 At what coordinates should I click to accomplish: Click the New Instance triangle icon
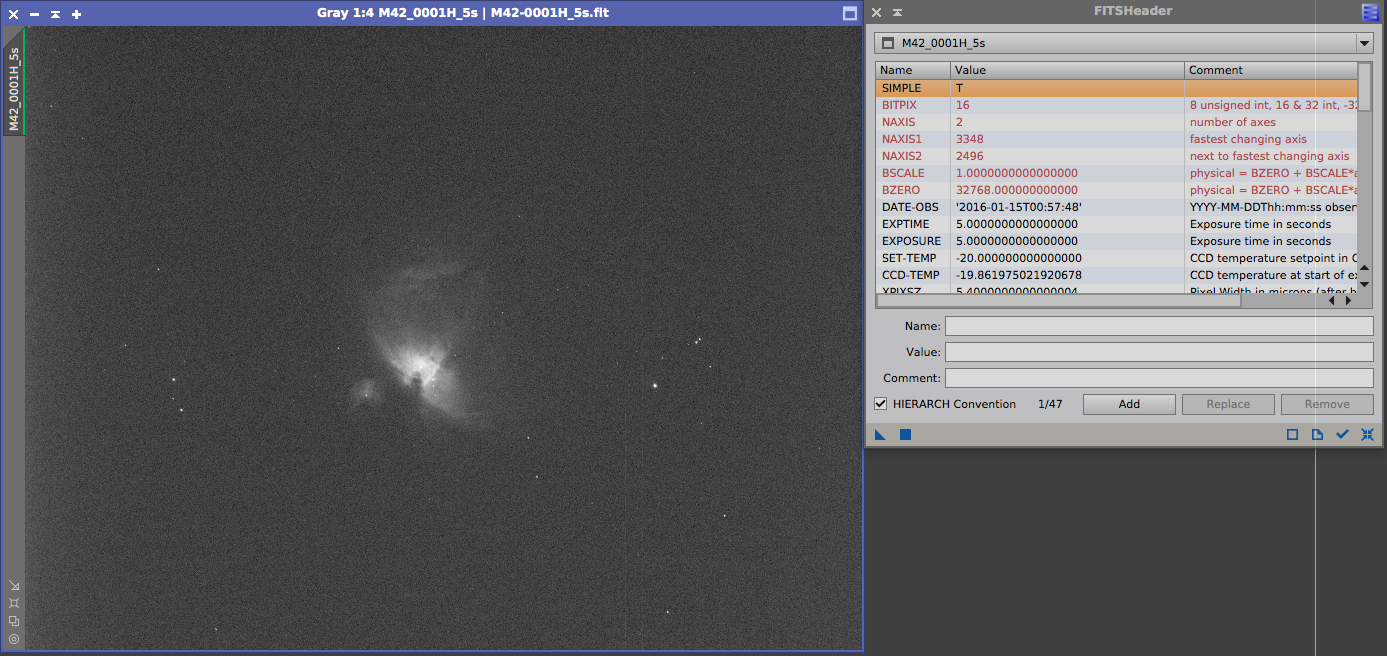click(x=881, y=435)
